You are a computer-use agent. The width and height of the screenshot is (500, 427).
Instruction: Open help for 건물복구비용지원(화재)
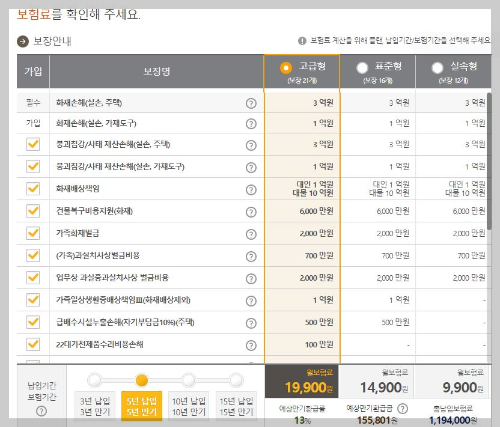click(x=251, y=212)
